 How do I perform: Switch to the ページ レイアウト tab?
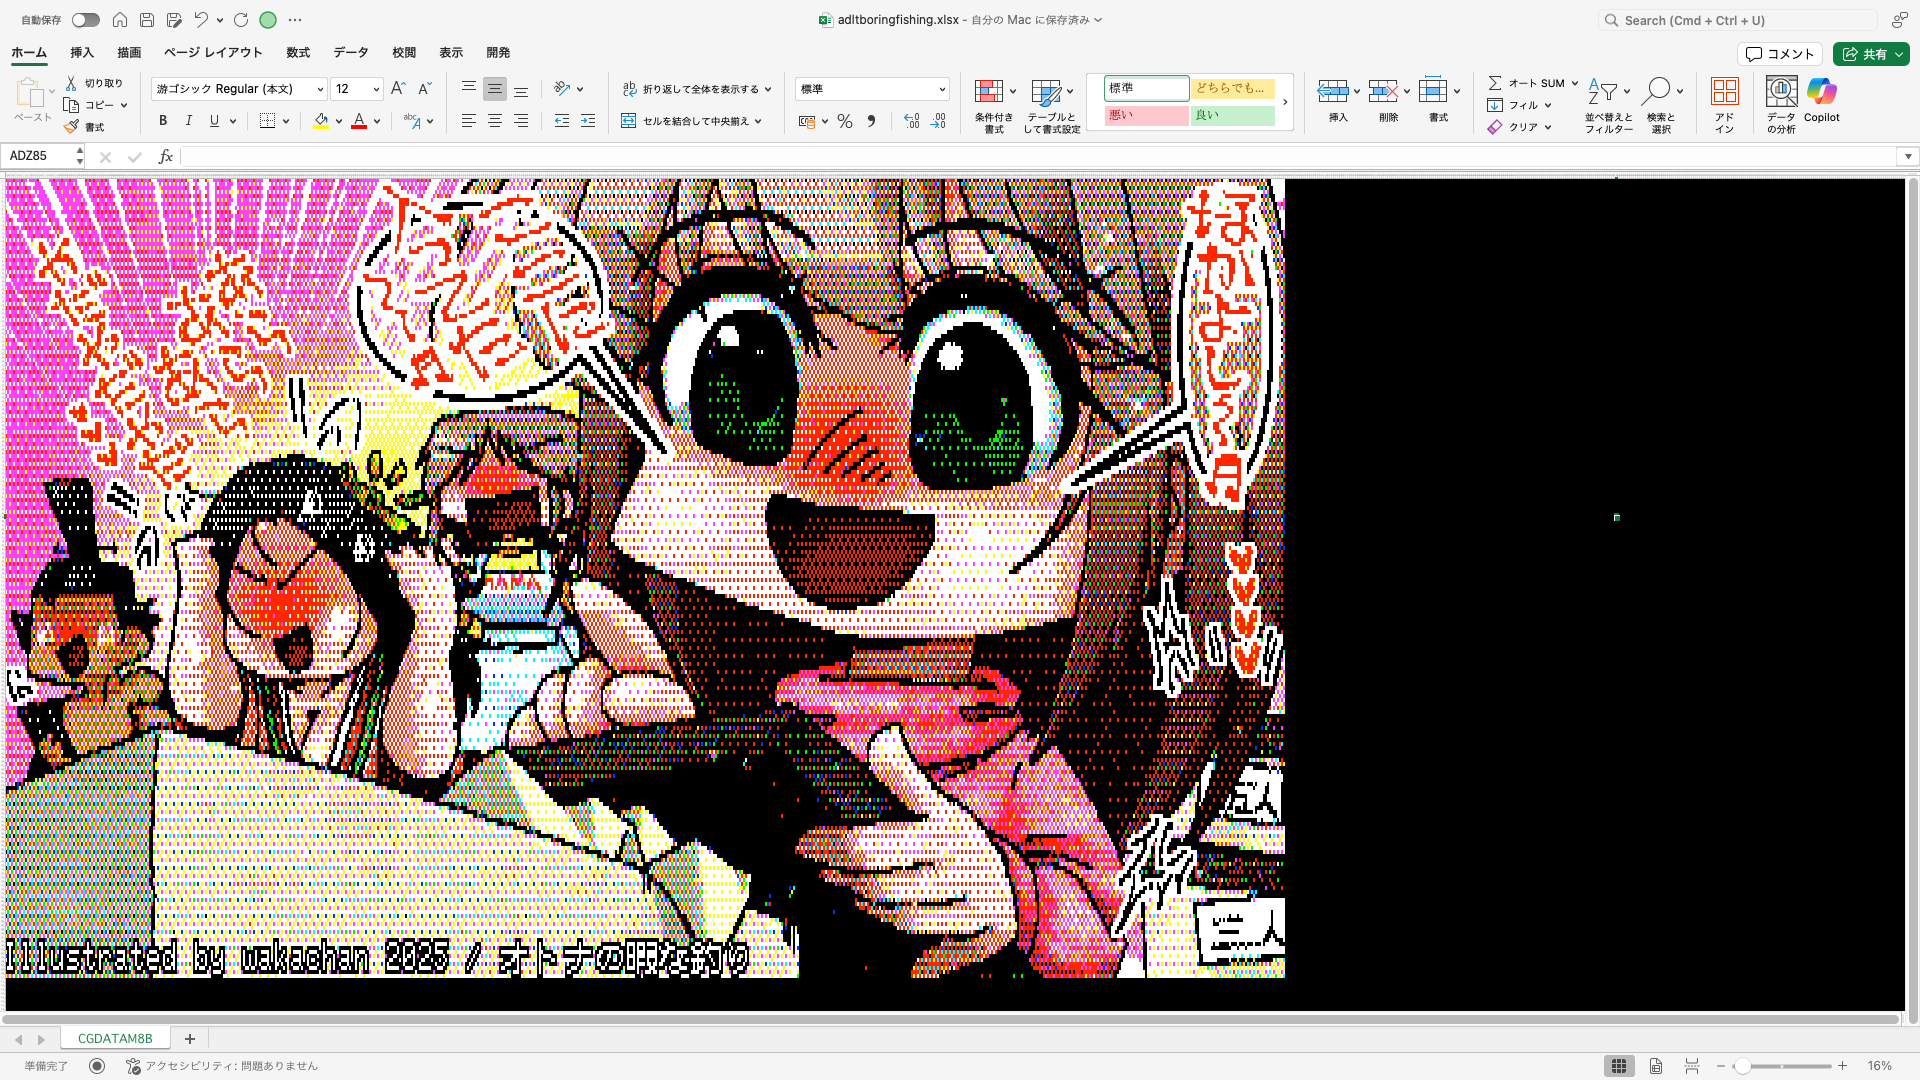tap(213, 53)
